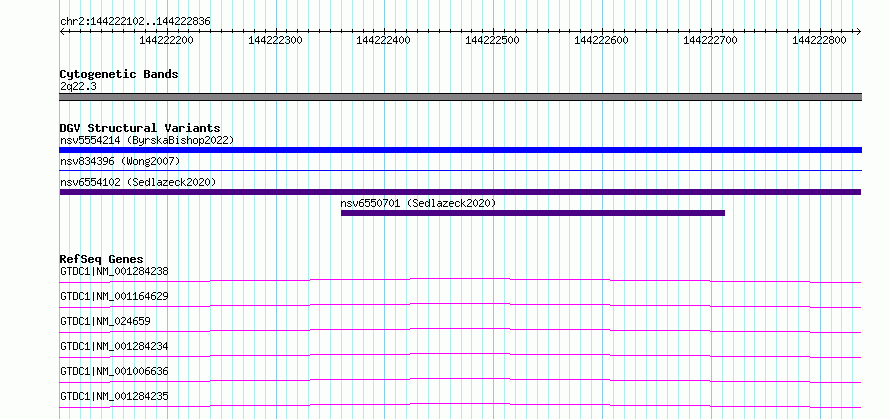Image resolution: width=890 pixels, height=419 pixels.
Task: Click the 144222800 ruler position label
Action: (x=820, y=40)
